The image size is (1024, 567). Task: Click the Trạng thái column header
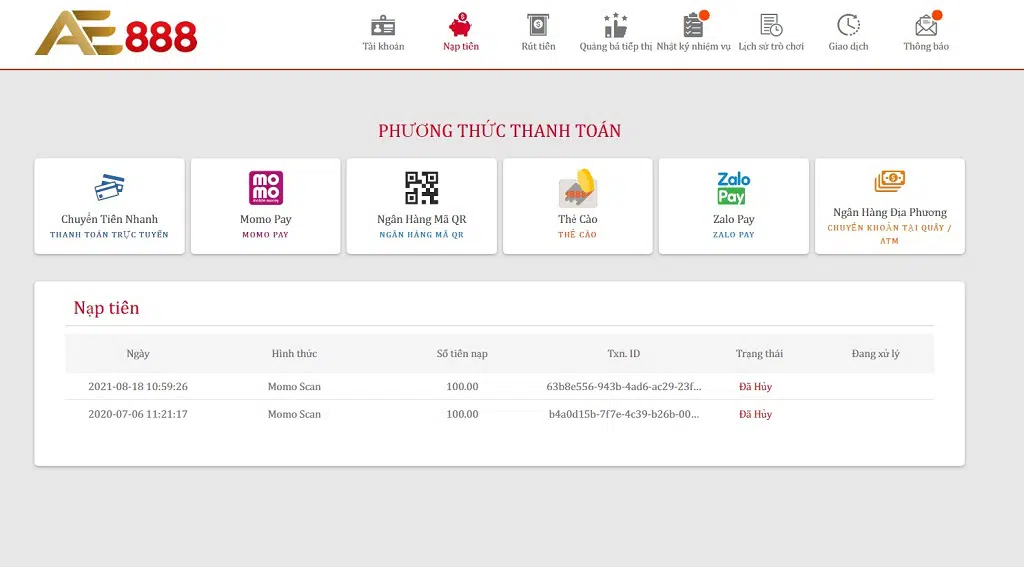pos(759,353)
